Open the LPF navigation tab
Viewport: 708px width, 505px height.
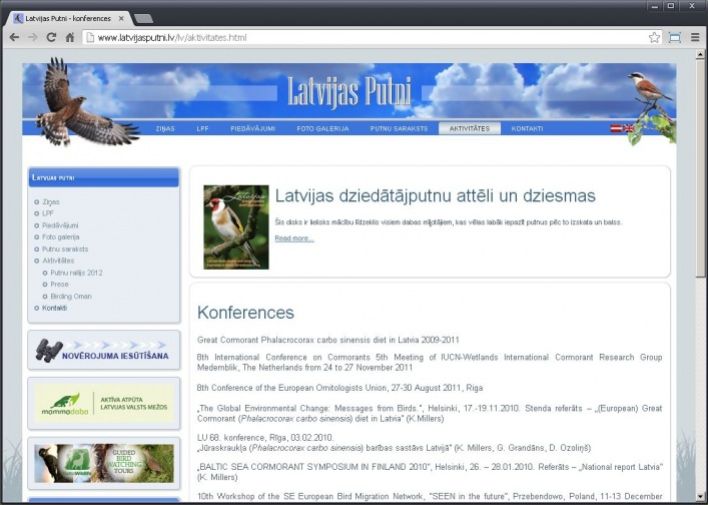[203, 129]
